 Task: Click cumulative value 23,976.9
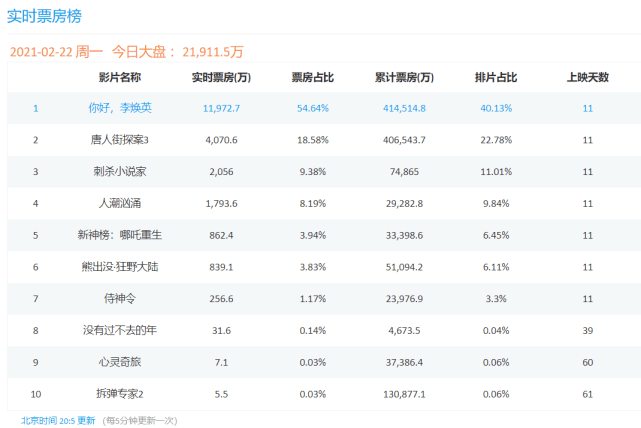404,299
